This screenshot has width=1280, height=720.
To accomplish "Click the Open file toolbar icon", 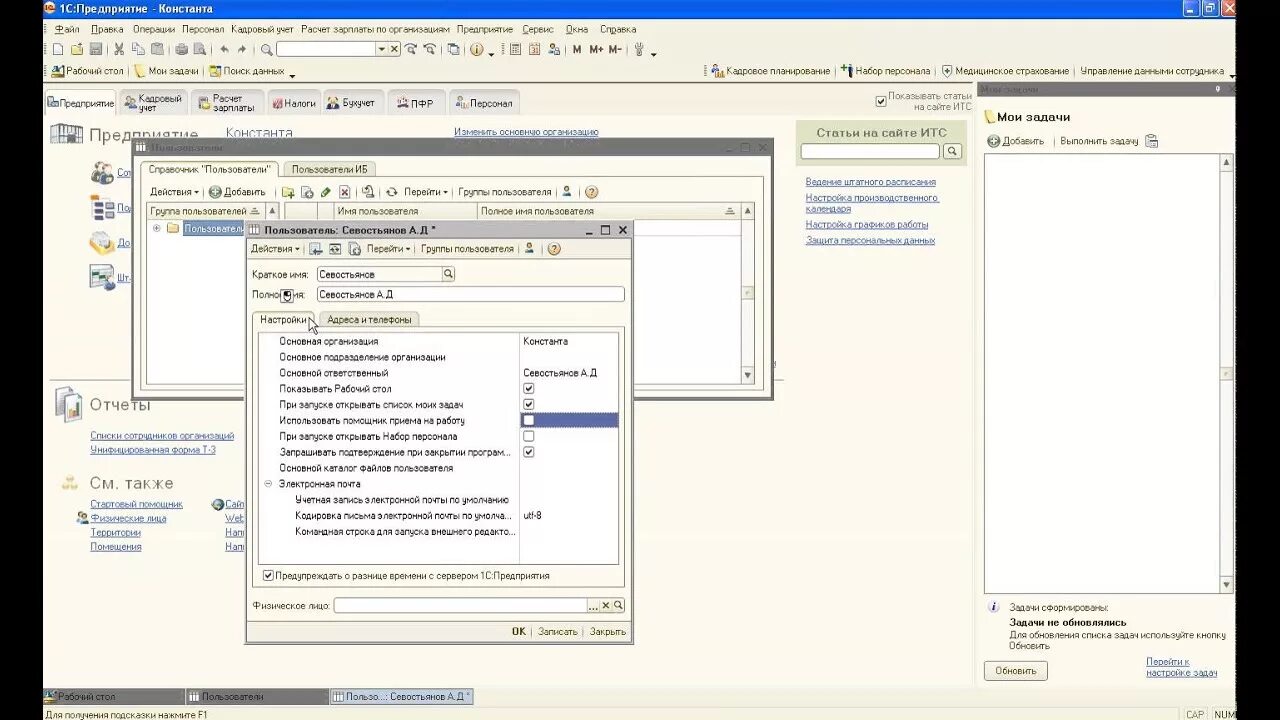I will point(77,49).
